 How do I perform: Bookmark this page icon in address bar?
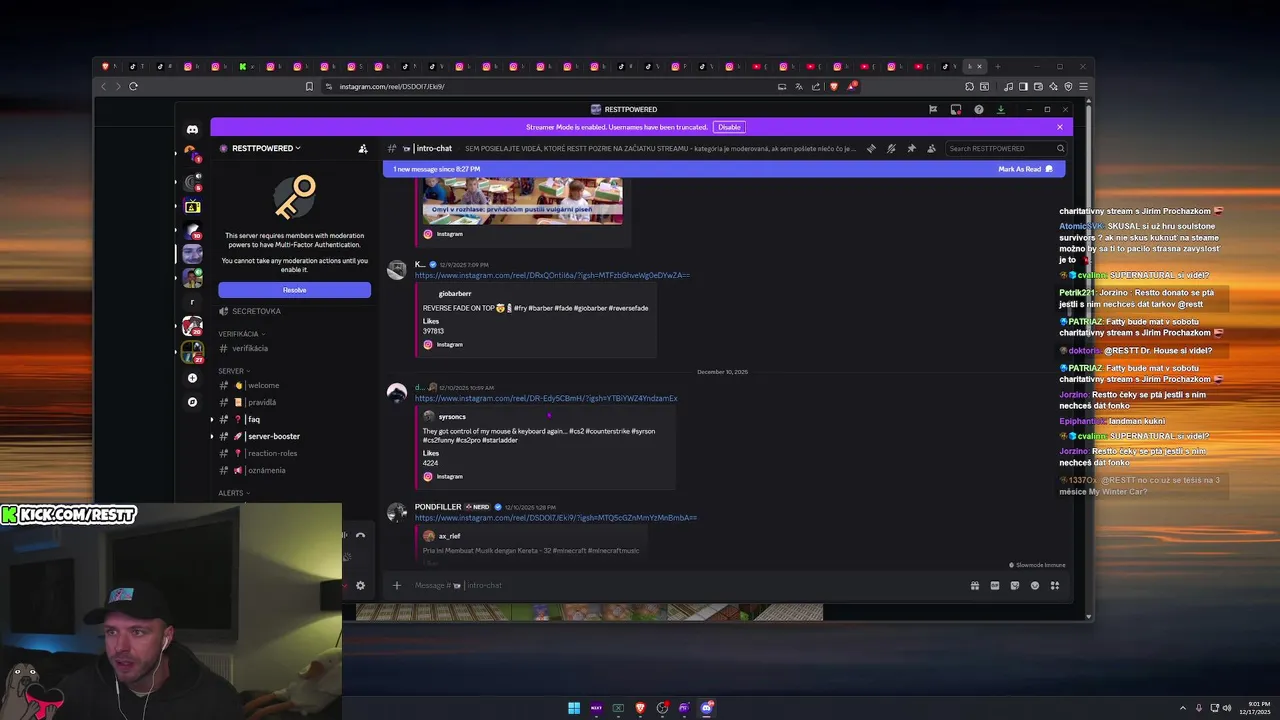tap(309, 86)
